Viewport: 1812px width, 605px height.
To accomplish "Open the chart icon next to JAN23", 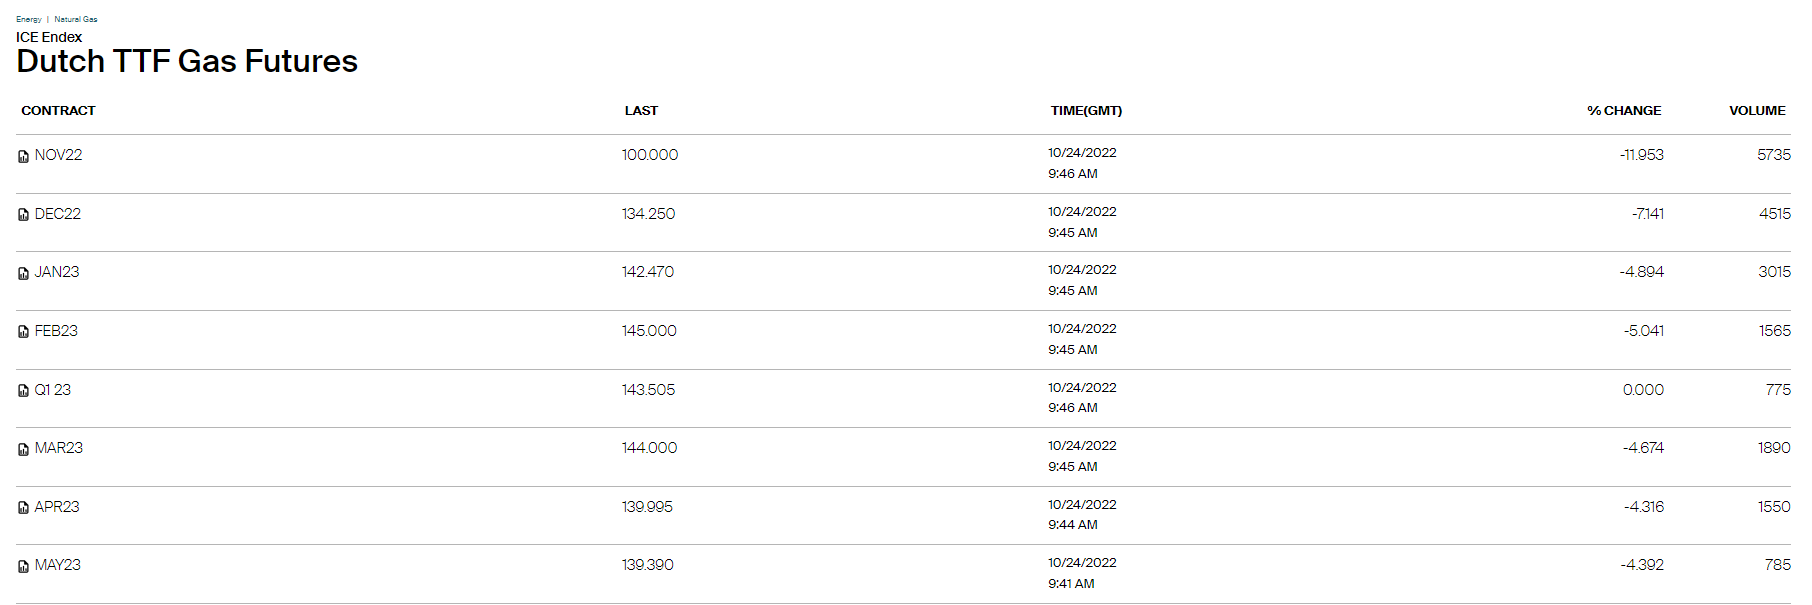I will point(23,273).
